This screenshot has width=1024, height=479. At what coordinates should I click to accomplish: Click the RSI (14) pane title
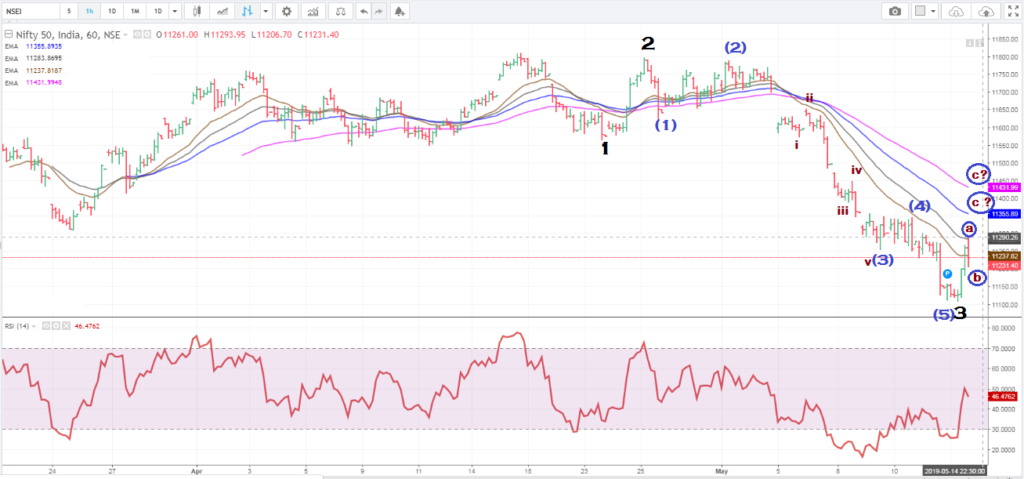[x=16, y=325]
